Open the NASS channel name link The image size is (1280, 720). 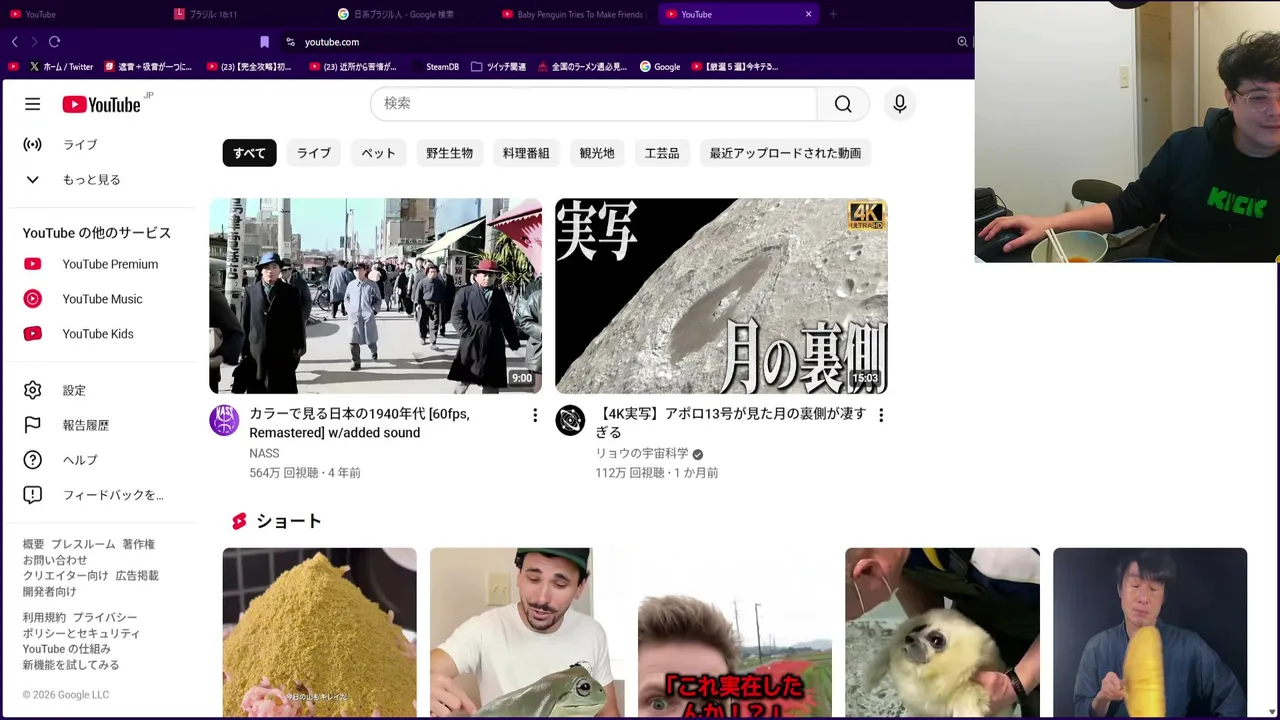click(264, 453)
